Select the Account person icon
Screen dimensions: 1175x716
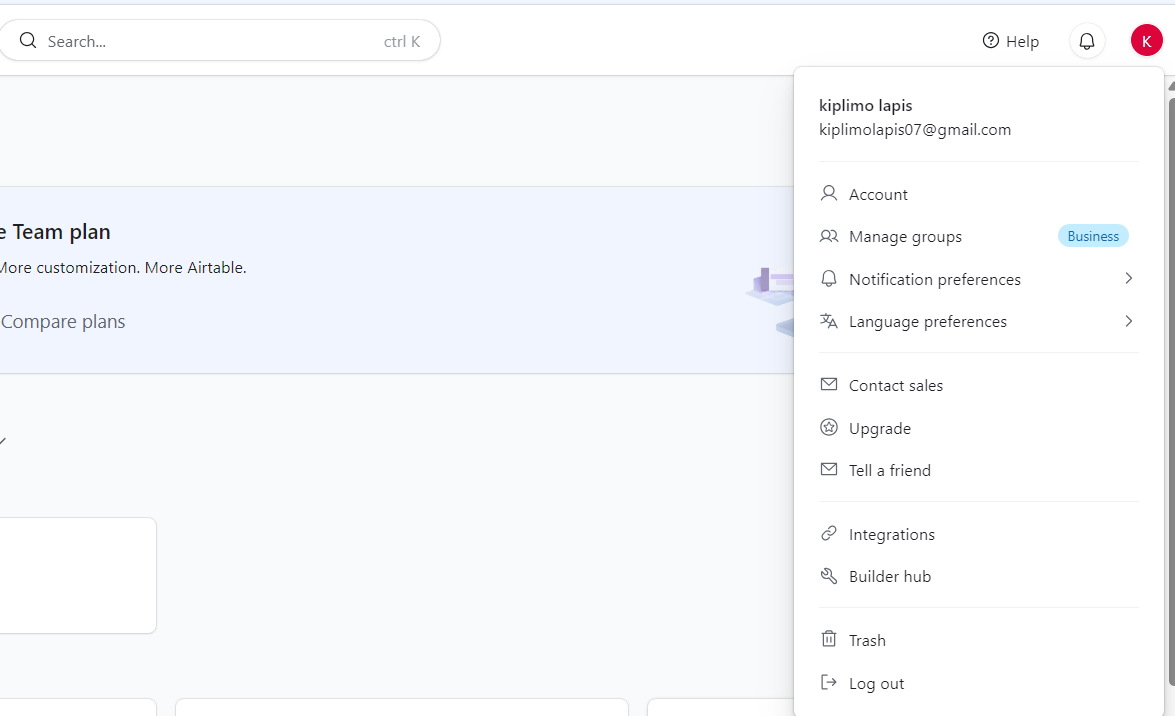pos(828,193)
